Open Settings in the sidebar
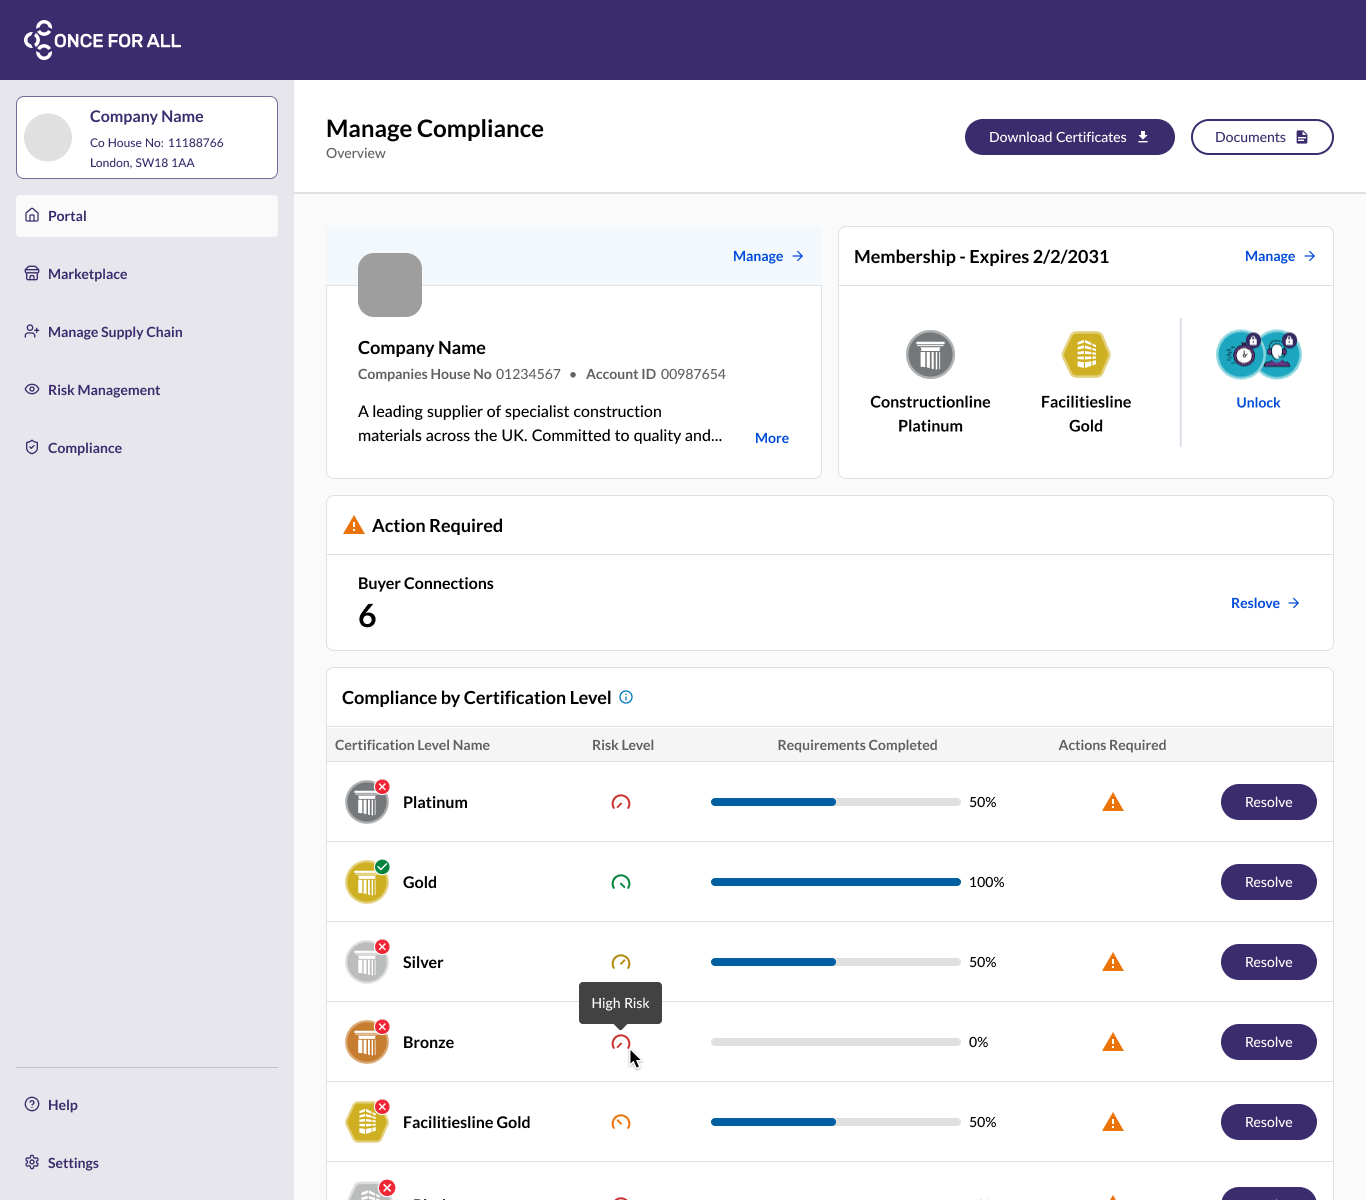Screen dimensions: 1366x1200 click(x=147, y=1163)
